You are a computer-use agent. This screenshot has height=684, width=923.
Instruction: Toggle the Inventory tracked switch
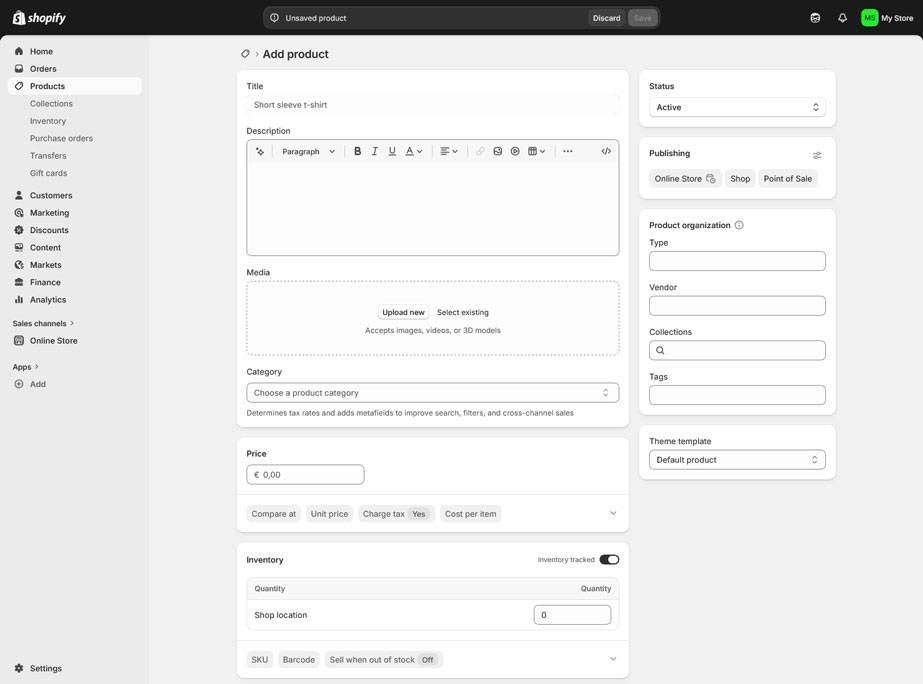609,559
